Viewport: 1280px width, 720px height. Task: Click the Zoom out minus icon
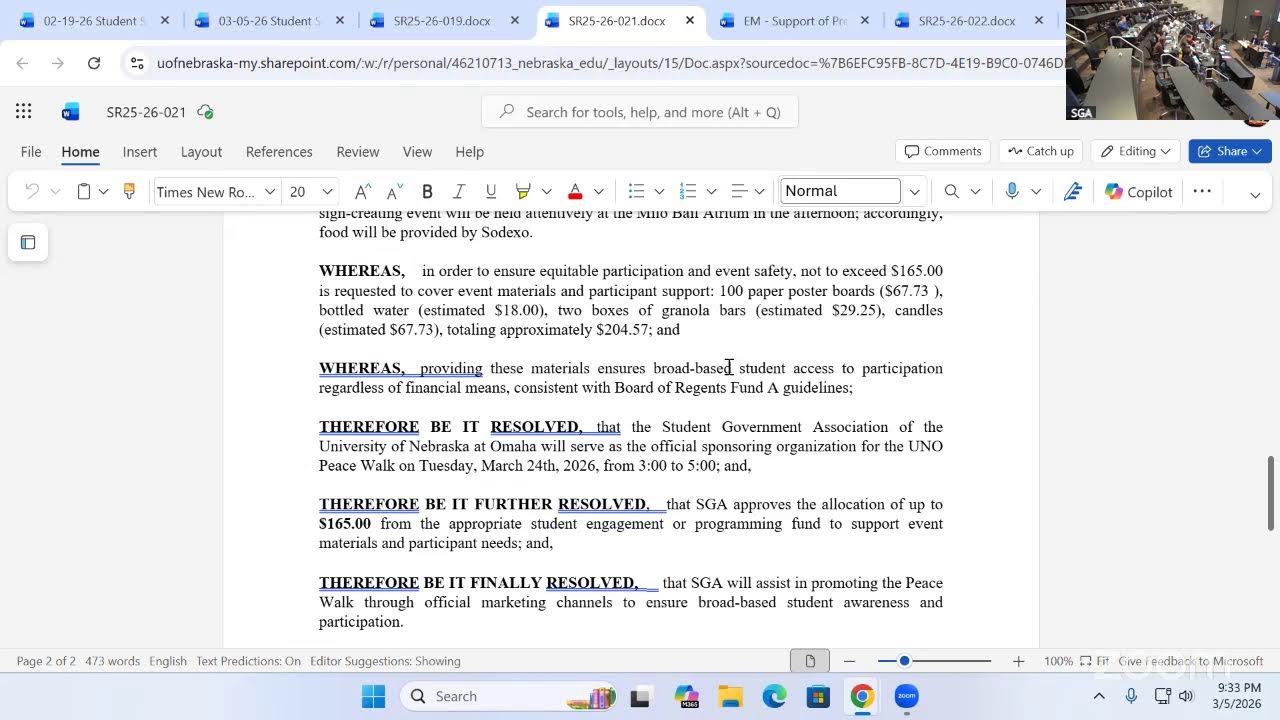[x=849, y=661]
